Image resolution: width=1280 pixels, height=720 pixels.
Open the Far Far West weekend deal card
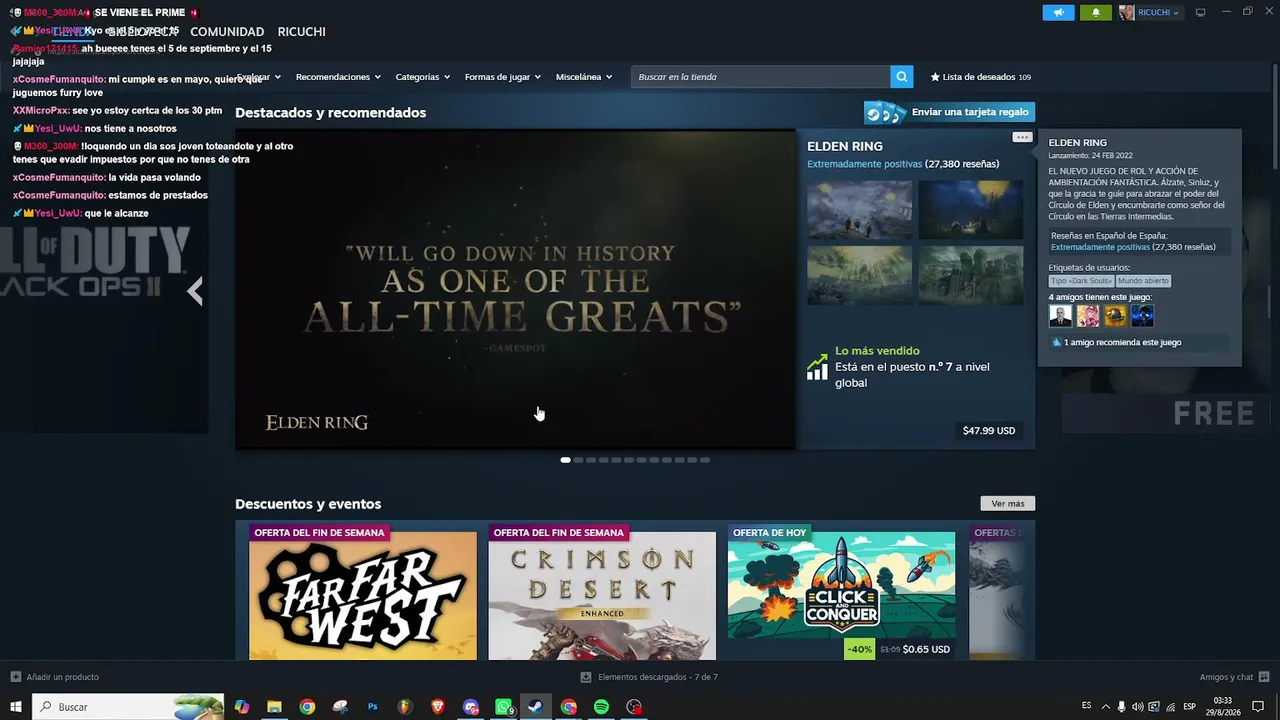(x=363, y=591)
